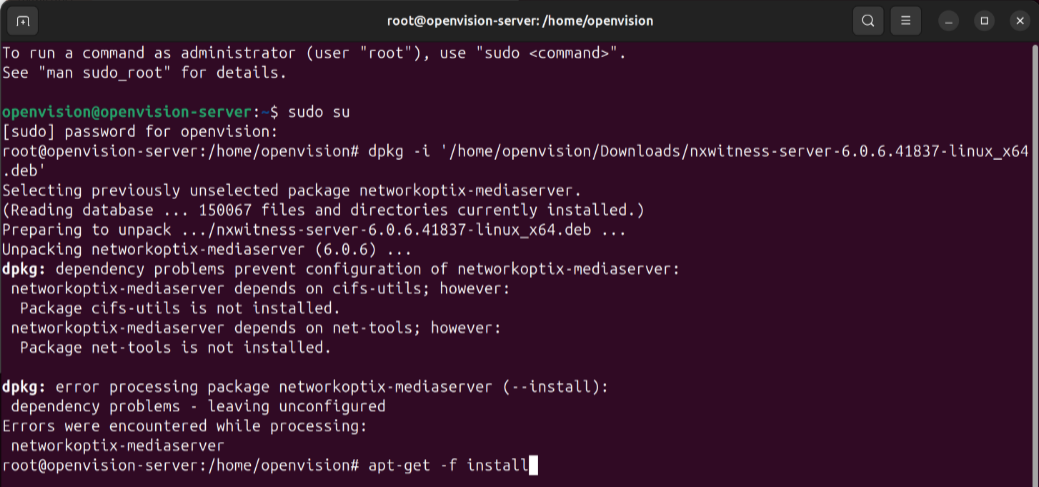Click the 'Preparing to unpack' line
1039x487 pixels.
click(314, 230)
